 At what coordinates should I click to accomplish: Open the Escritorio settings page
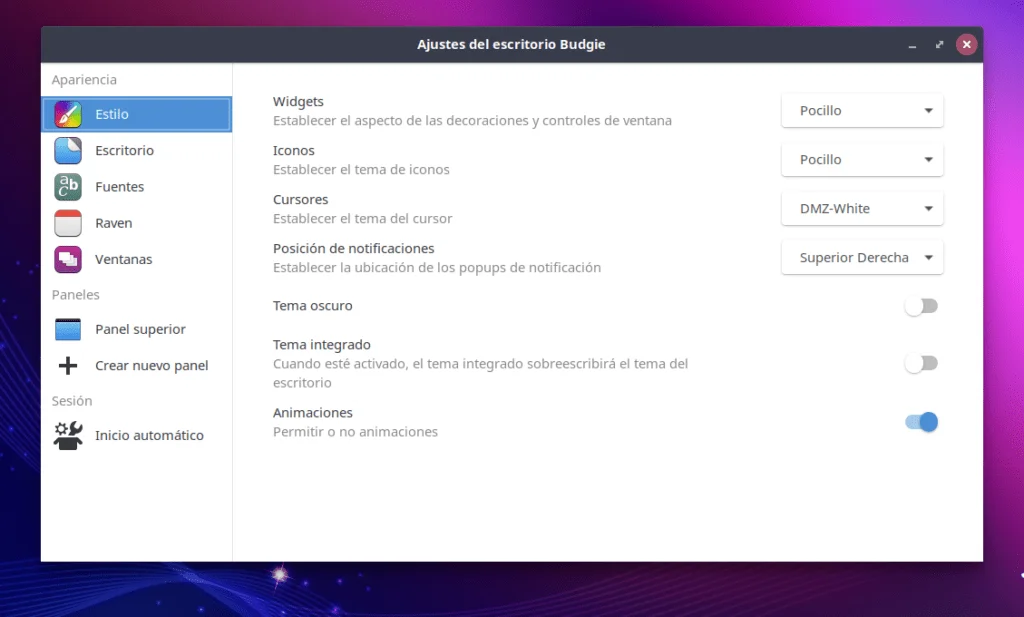[x=136, y=151]
